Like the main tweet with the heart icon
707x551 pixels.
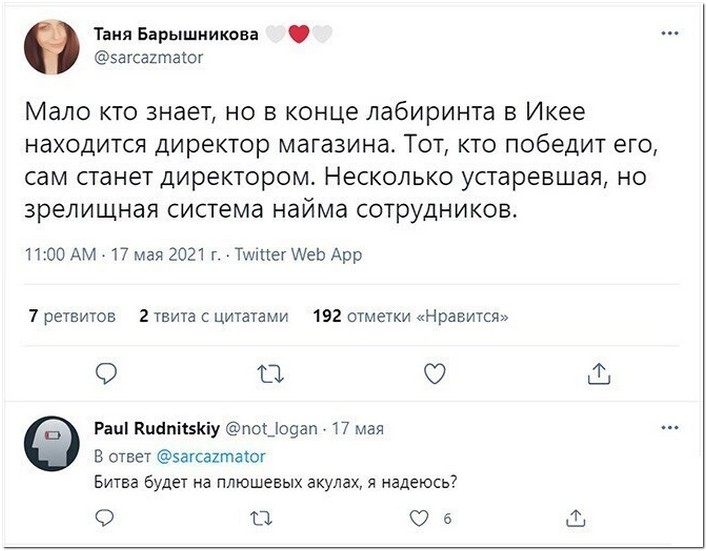(x=435, y=374)
